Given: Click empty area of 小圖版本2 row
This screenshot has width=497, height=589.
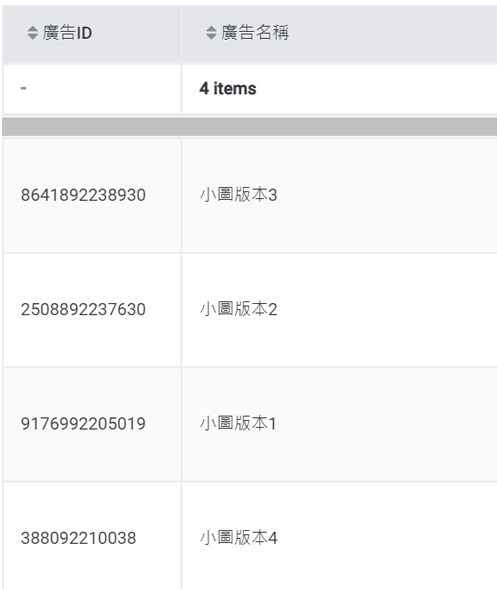Looking at the screenshot, I should 387,310.
